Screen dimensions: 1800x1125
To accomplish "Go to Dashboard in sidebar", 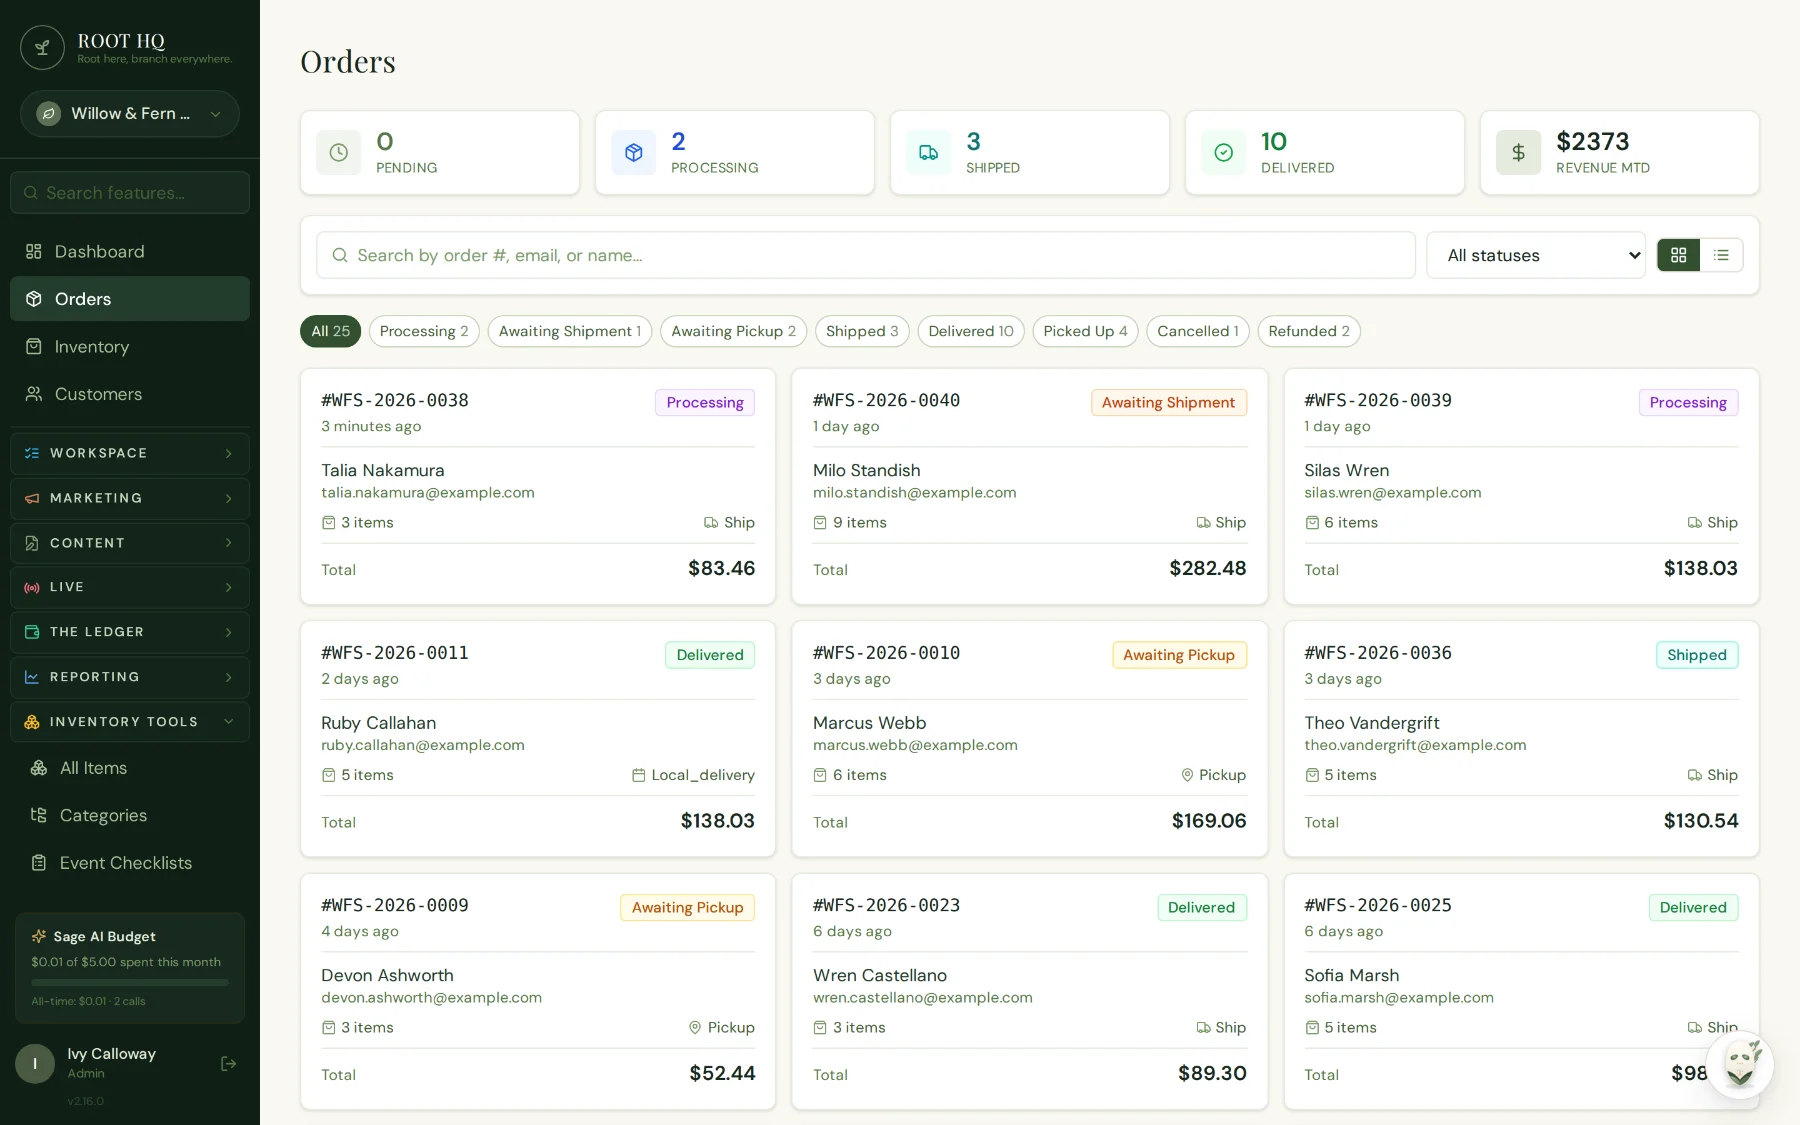I will click(x=130, y=252).
